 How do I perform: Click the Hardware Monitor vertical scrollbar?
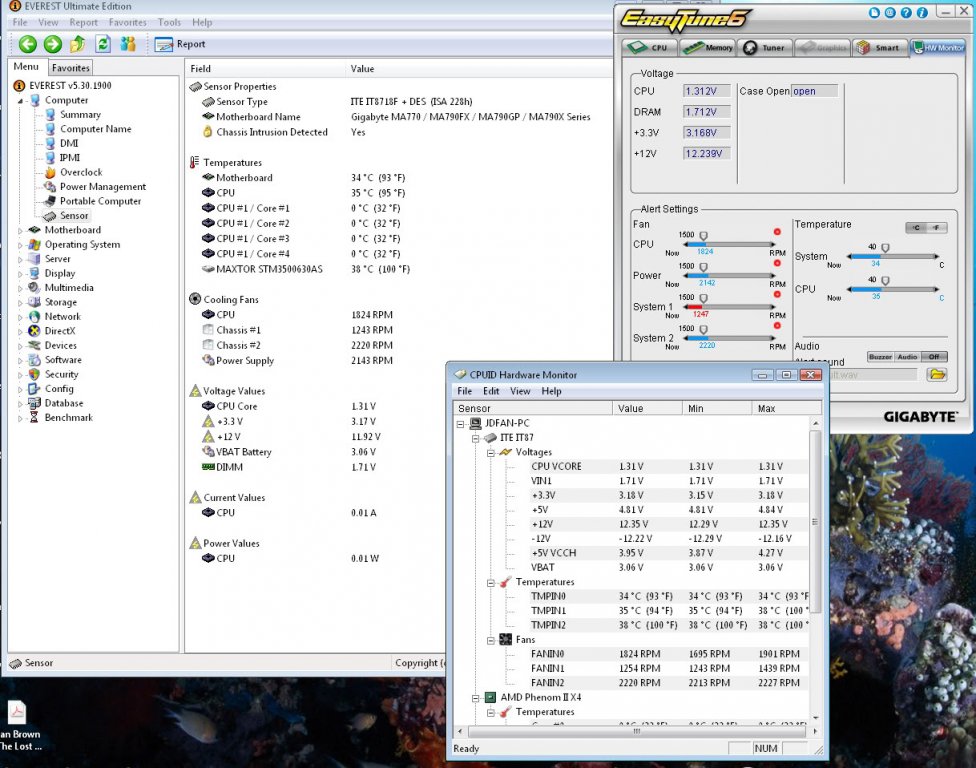[816, 520]
